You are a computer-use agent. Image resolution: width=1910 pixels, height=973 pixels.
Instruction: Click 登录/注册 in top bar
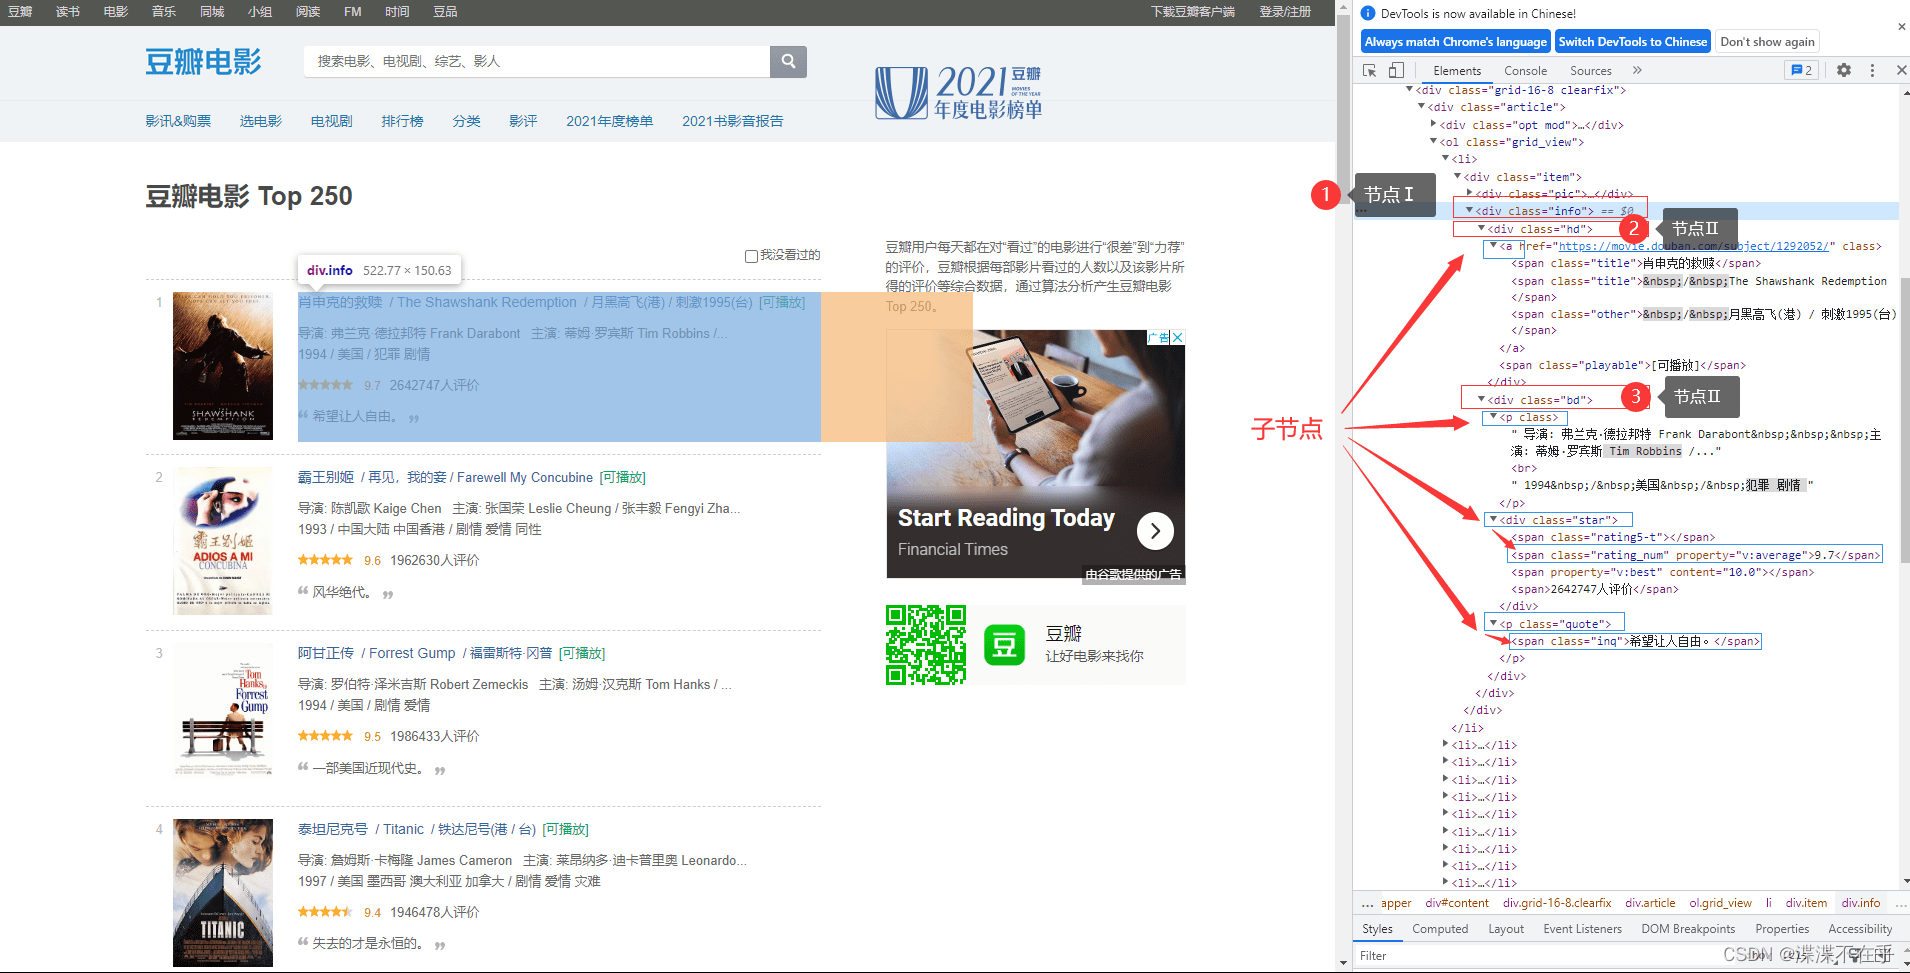click(x=1285, y=12)
